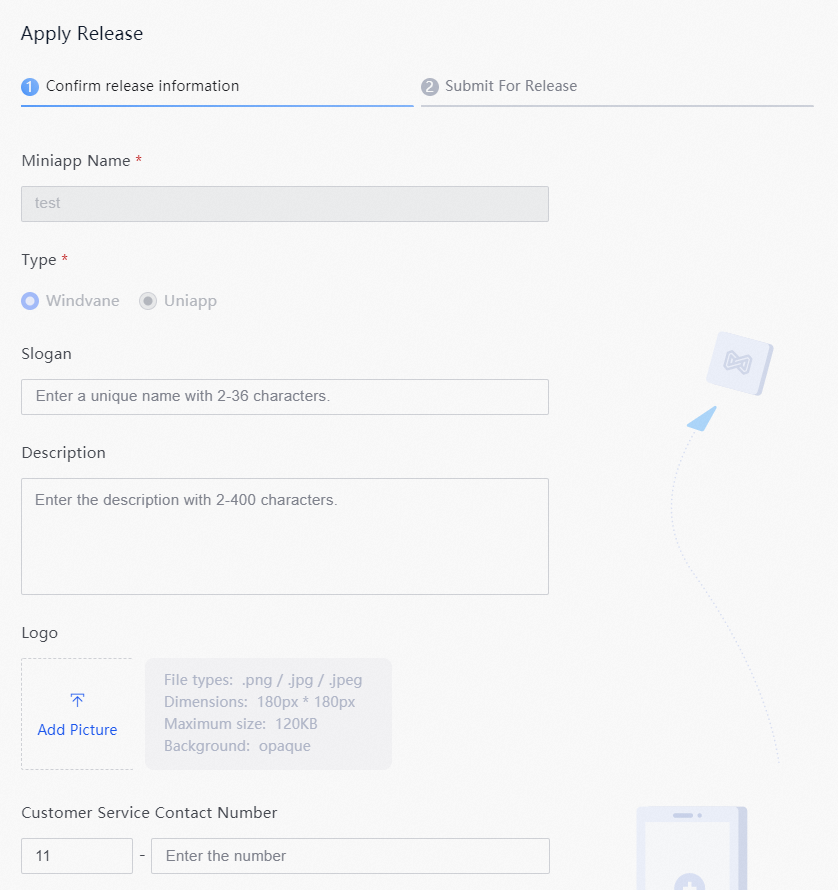Click the phone device illustration
This screenshot has width=838, height=890.
(692, 848)
